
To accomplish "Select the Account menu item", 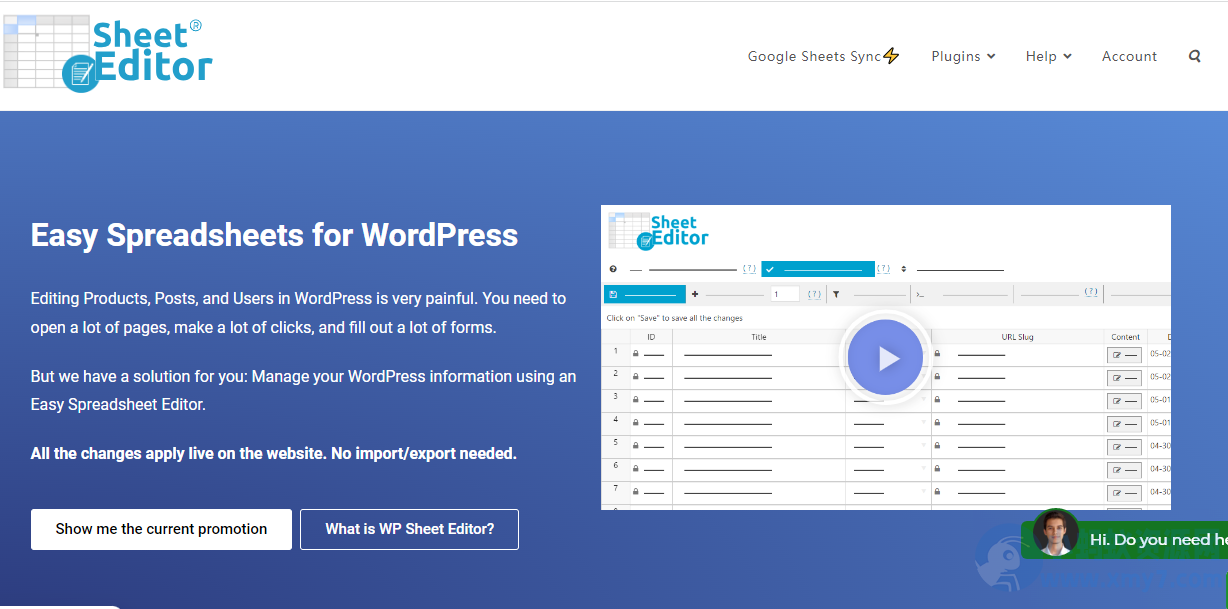I will (x=1129, y=56).
